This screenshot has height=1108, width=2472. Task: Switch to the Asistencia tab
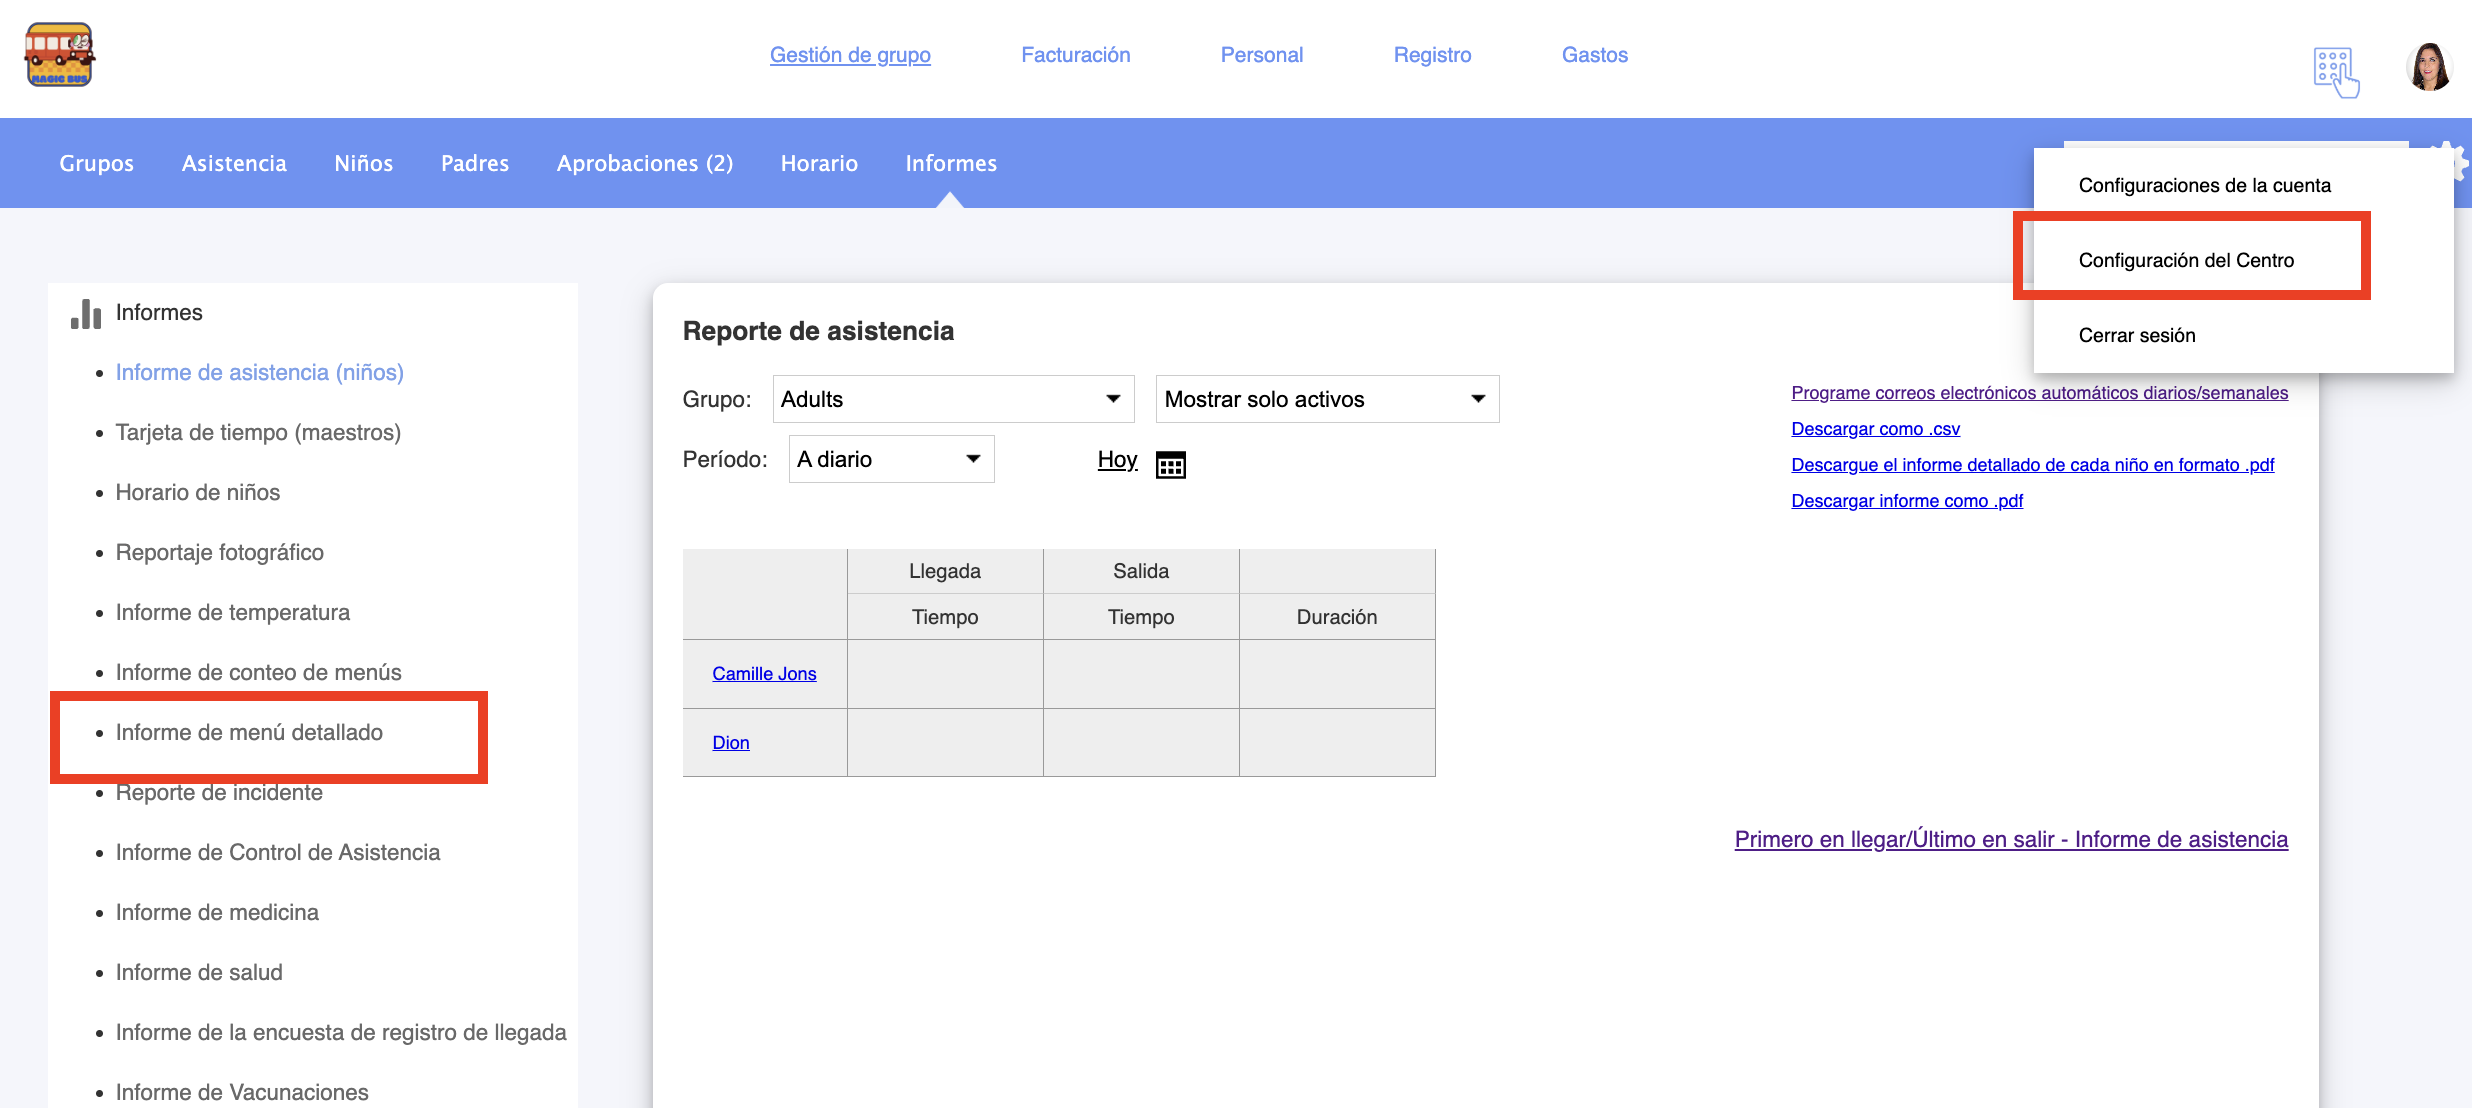coord(234,163)
